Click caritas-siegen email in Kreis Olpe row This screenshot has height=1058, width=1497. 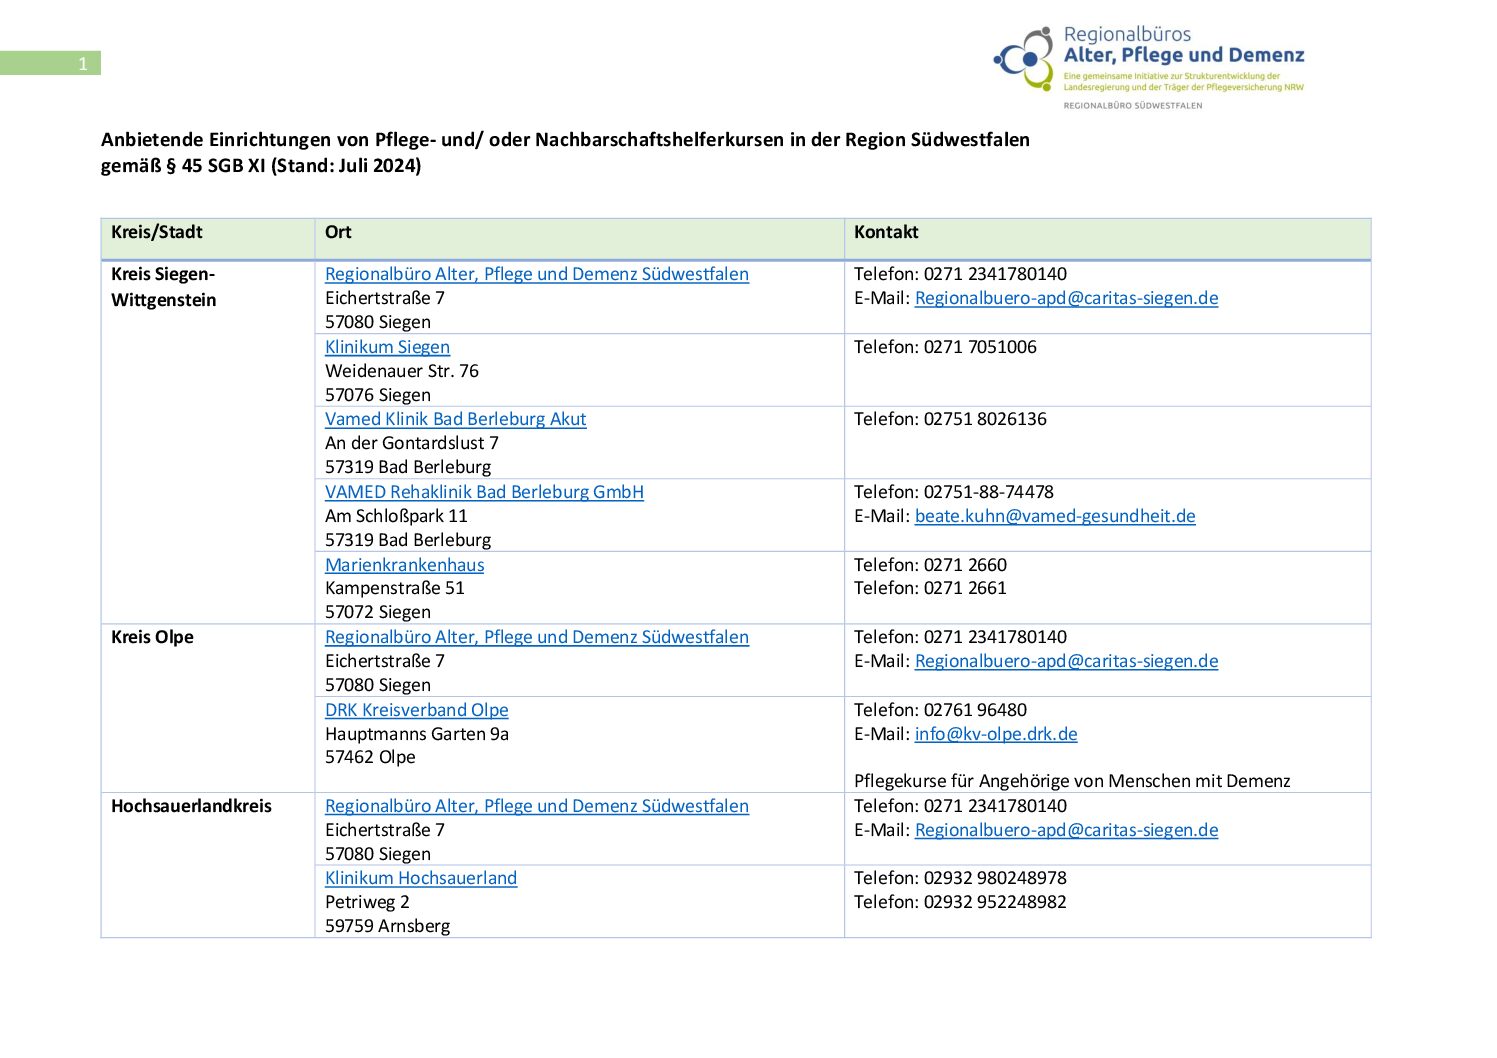(x=1066, y=661)
